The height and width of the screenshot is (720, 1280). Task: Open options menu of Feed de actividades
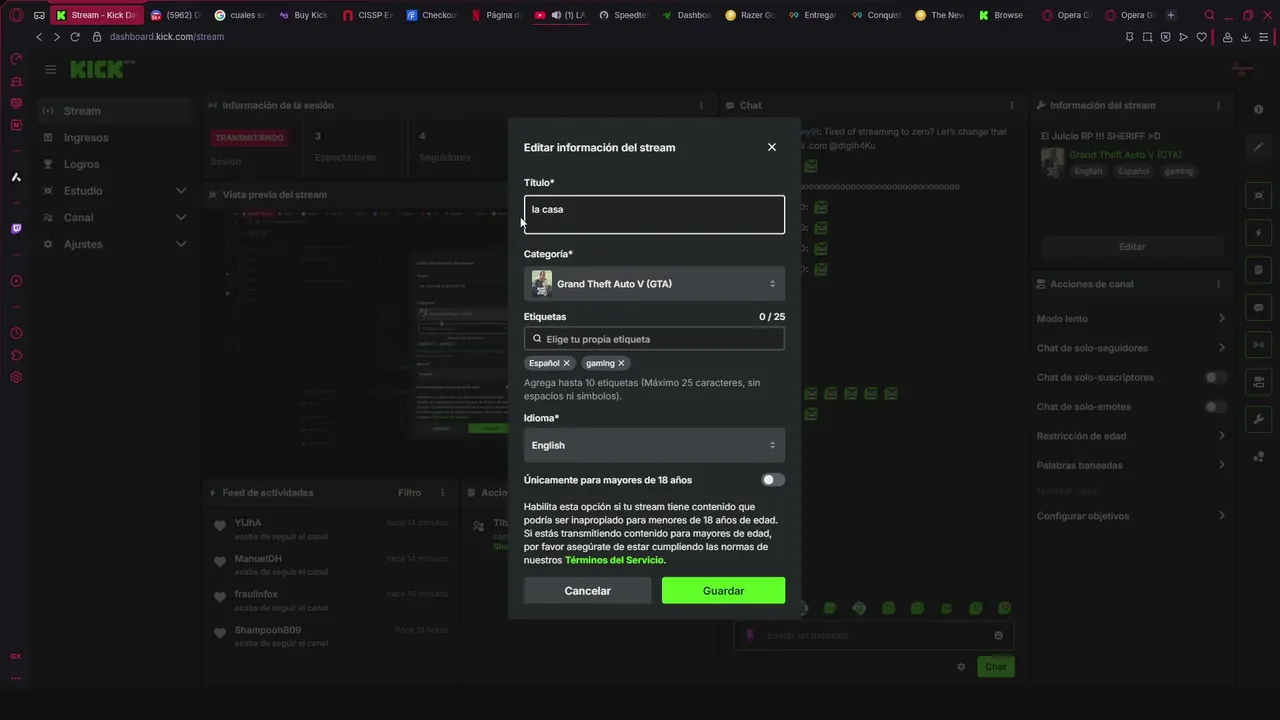(x=443, y=493)
